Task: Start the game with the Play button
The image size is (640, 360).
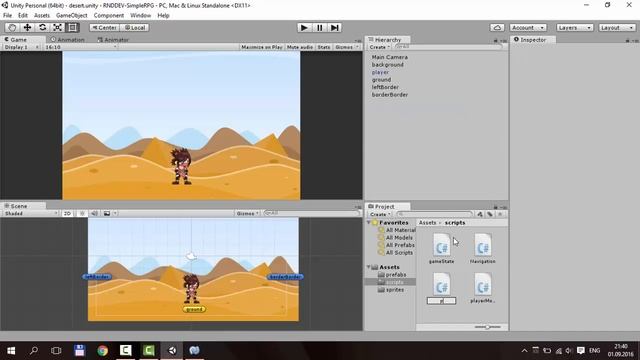Action: point(304,28)
